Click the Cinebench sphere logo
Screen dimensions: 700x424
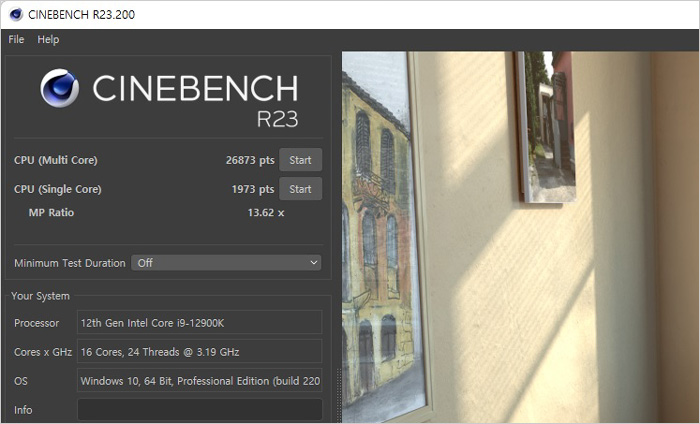pyautogui.click(x=59, y=88)
